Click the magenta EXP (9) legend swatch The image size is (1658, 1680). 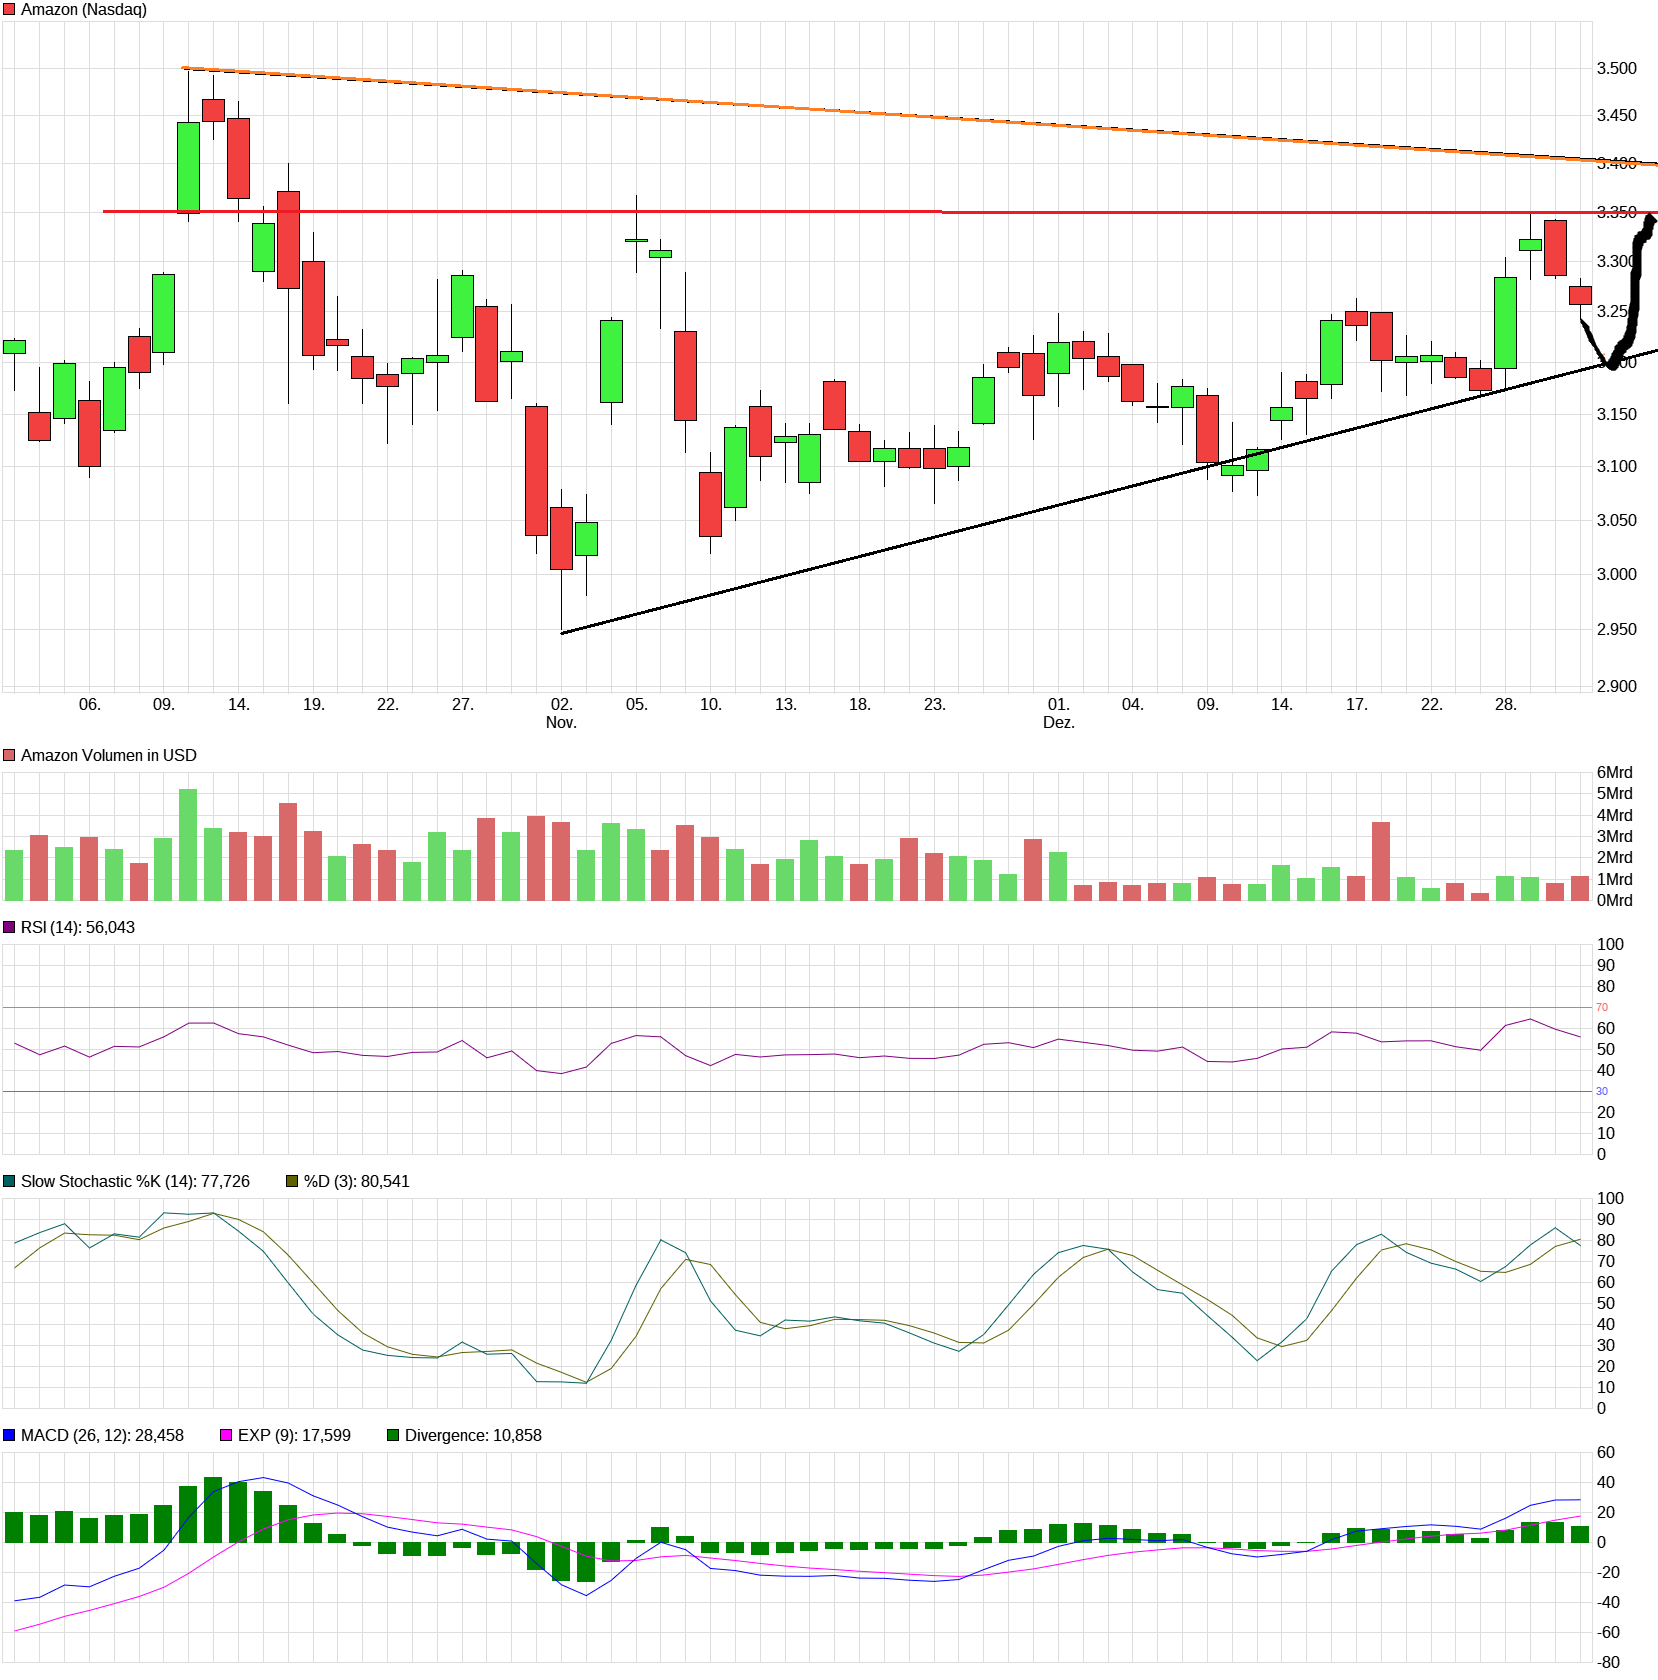[226, 1435]
